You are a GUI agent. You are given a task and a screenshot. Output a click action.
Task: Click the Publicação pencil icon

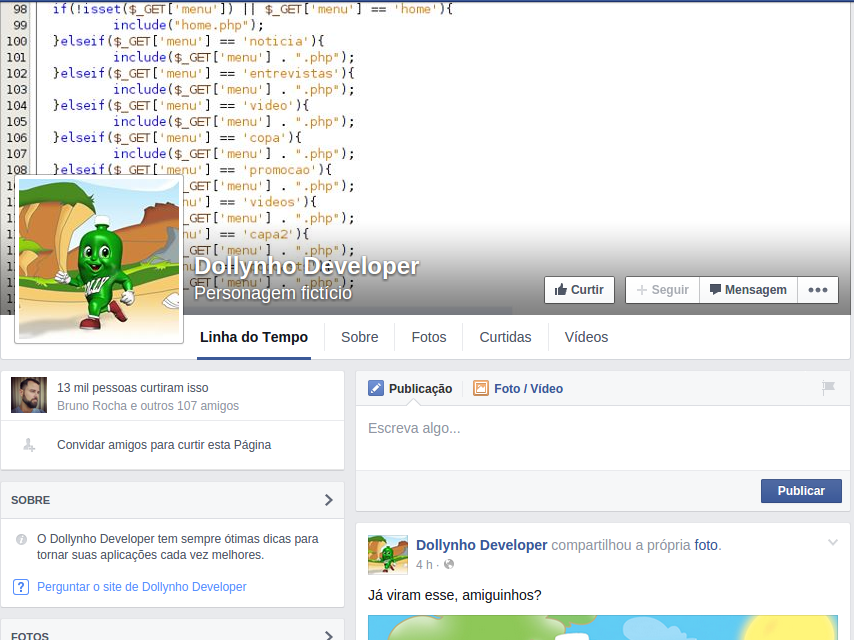coord(376,388)
